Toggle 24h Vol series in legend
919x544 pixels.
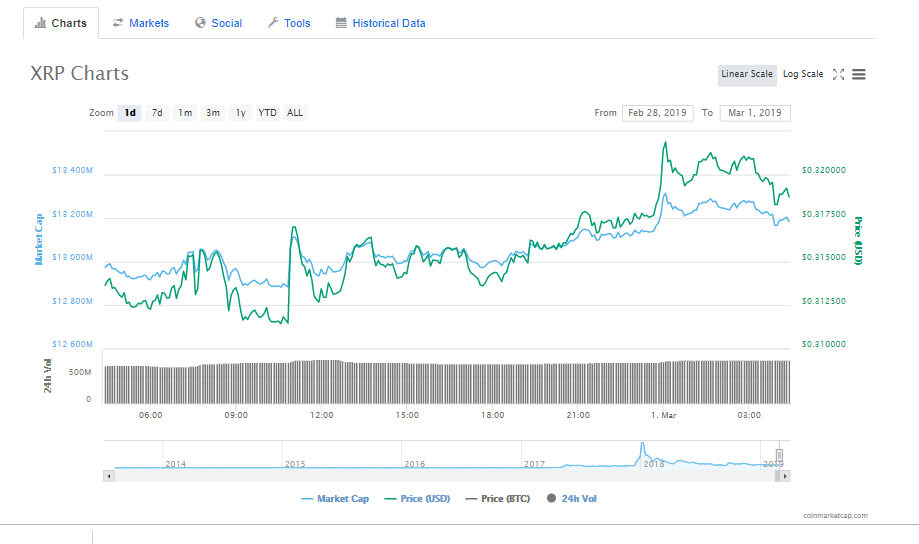point(571,499)
